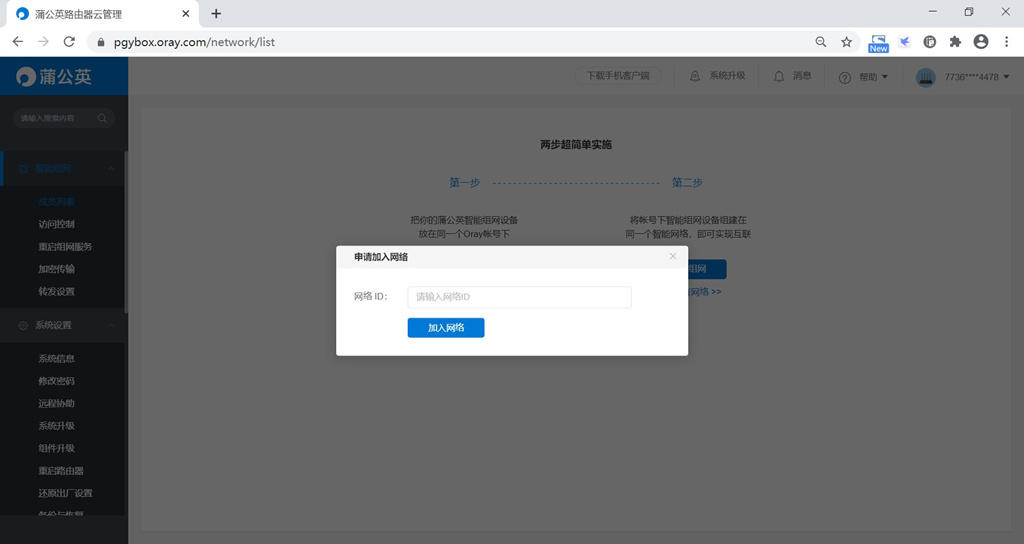This screenshot has width=1024, height=544.
Task: Open 重启路由器 in sidebar
Action: [61, 471]
